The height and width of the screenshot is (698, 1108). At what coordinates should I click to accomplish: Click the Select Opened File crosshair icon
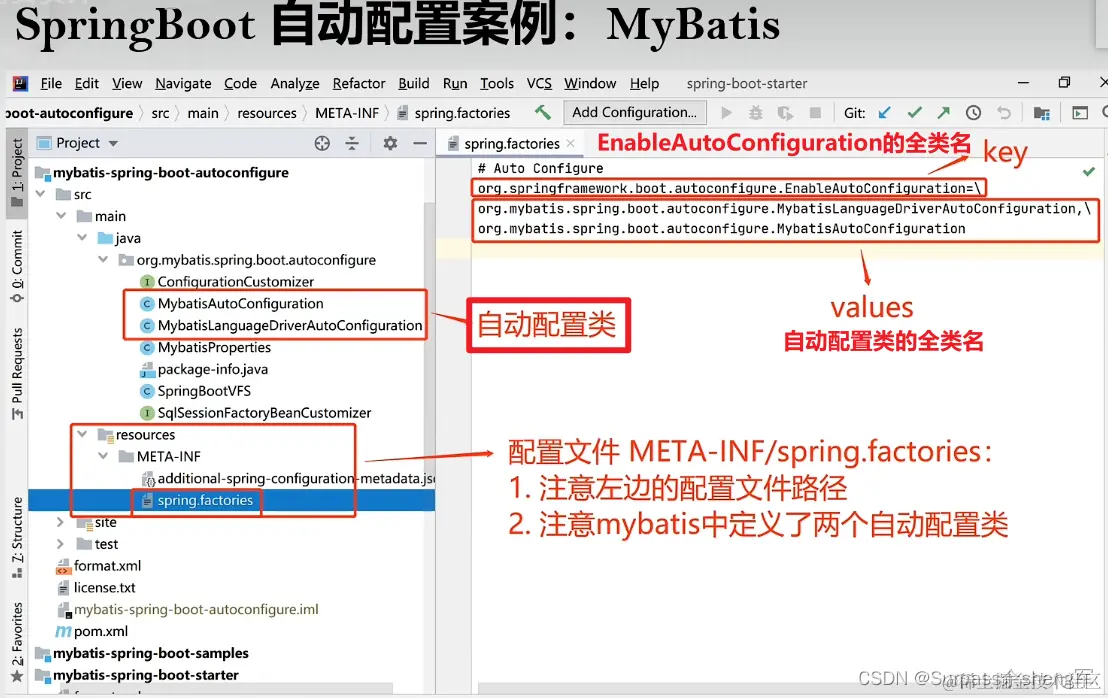coord(322,143)
